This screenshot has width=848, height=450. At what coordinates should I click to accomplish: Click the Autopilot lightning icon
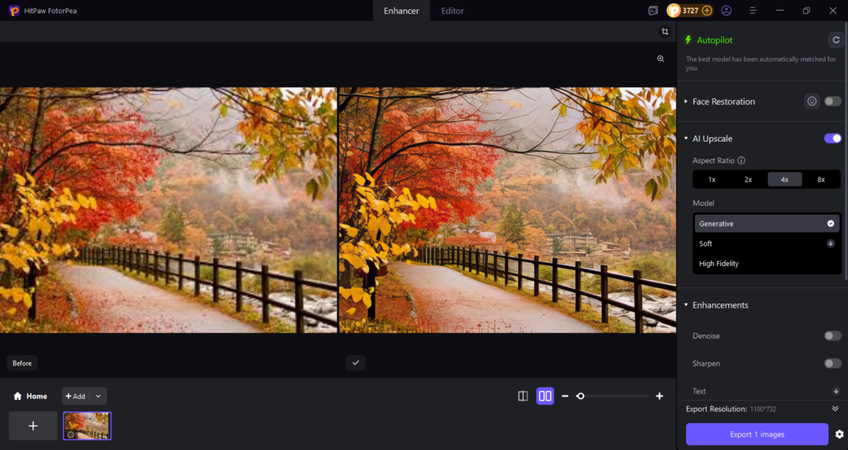click(688, 39)
